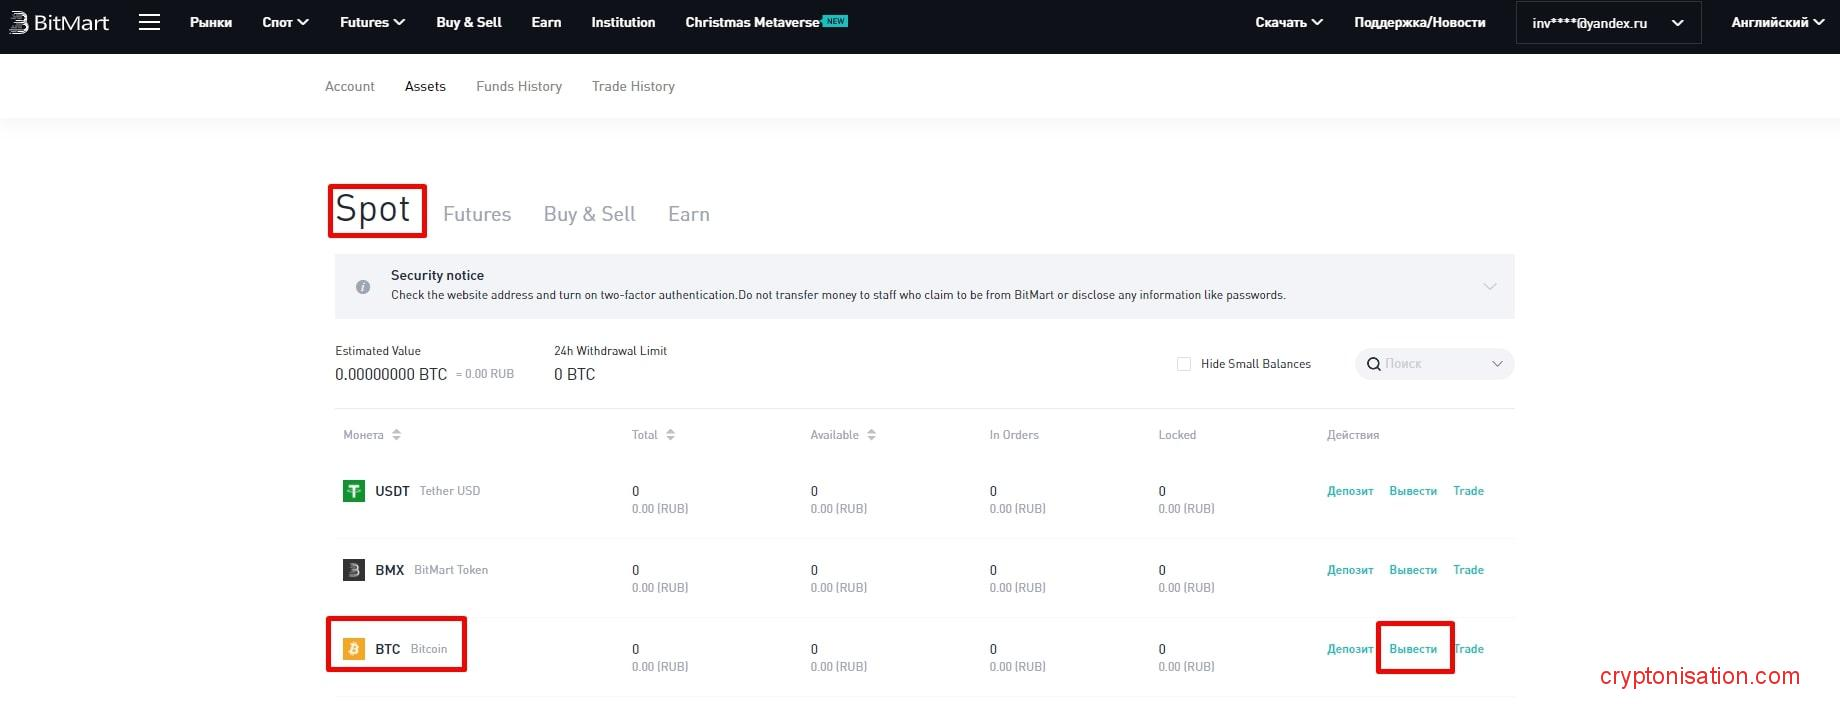
Task: Click Депозит link for USDT
Action: pyautogui.click(x=1349, y=491)
